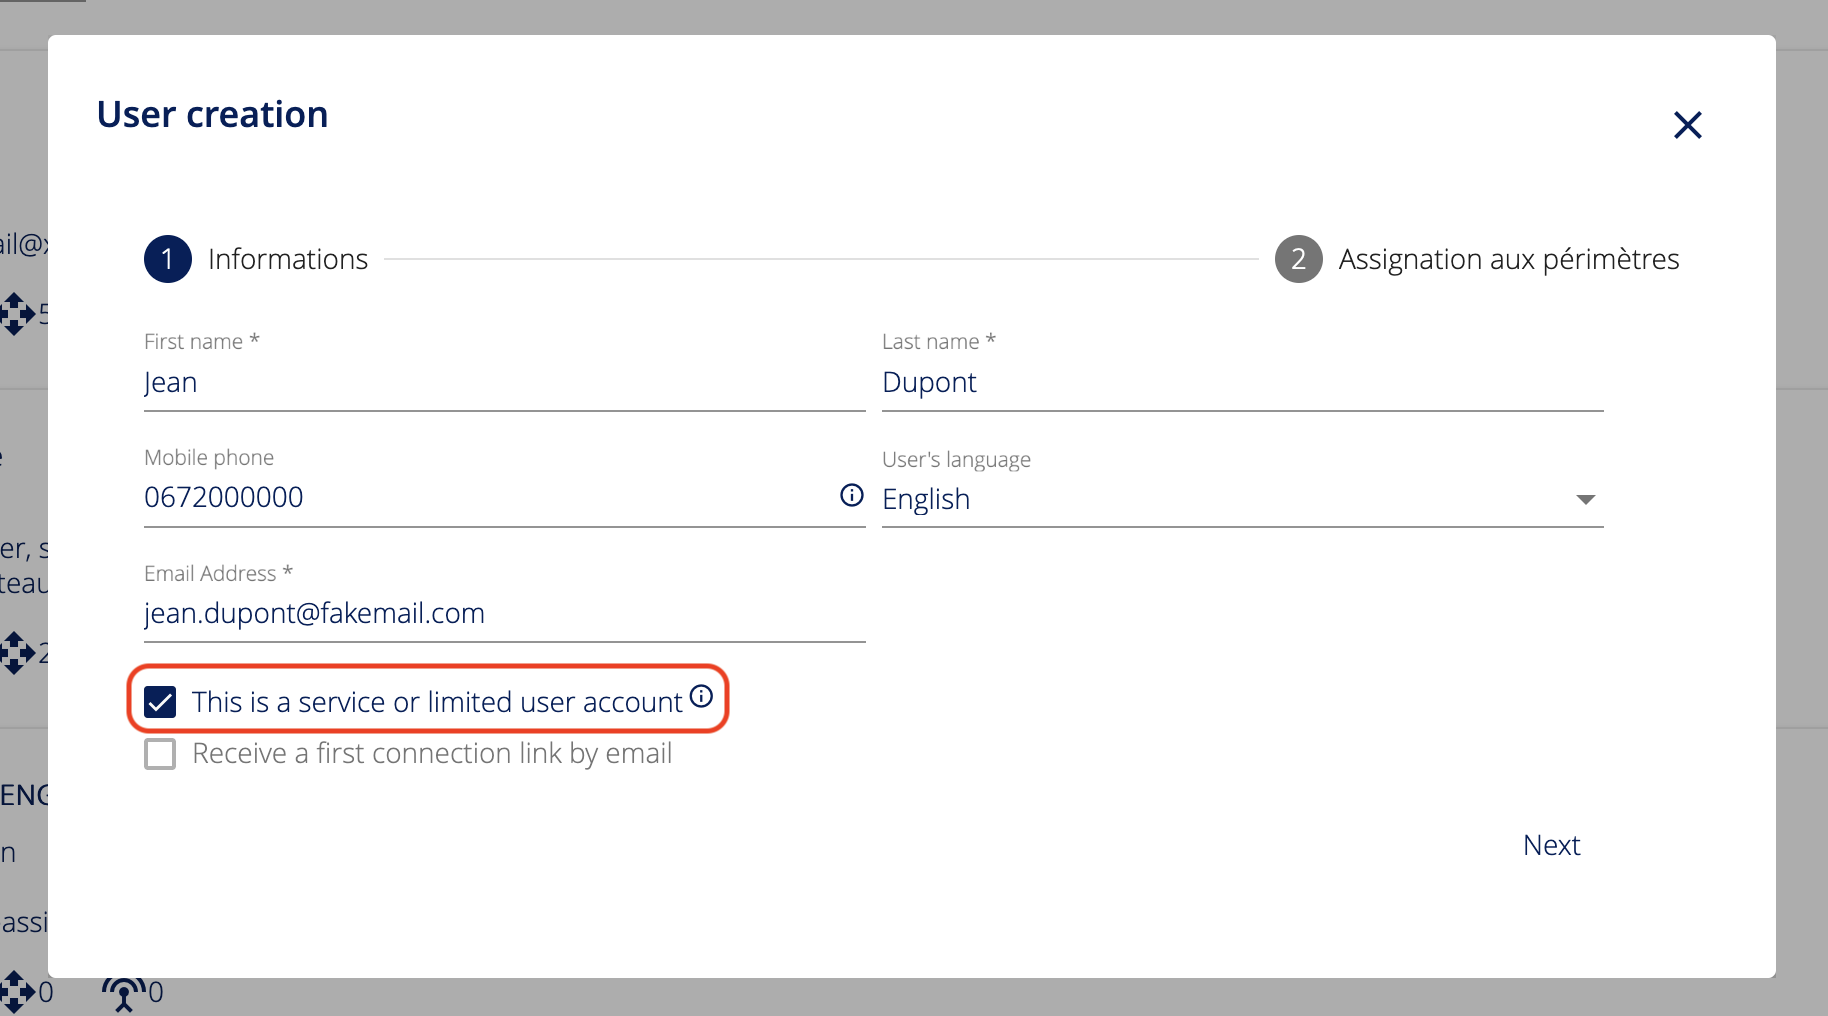Viewport: 1828px width, 1016px height.
Task: Open info tooltip for service account option
Action: (x=702, y=696)
